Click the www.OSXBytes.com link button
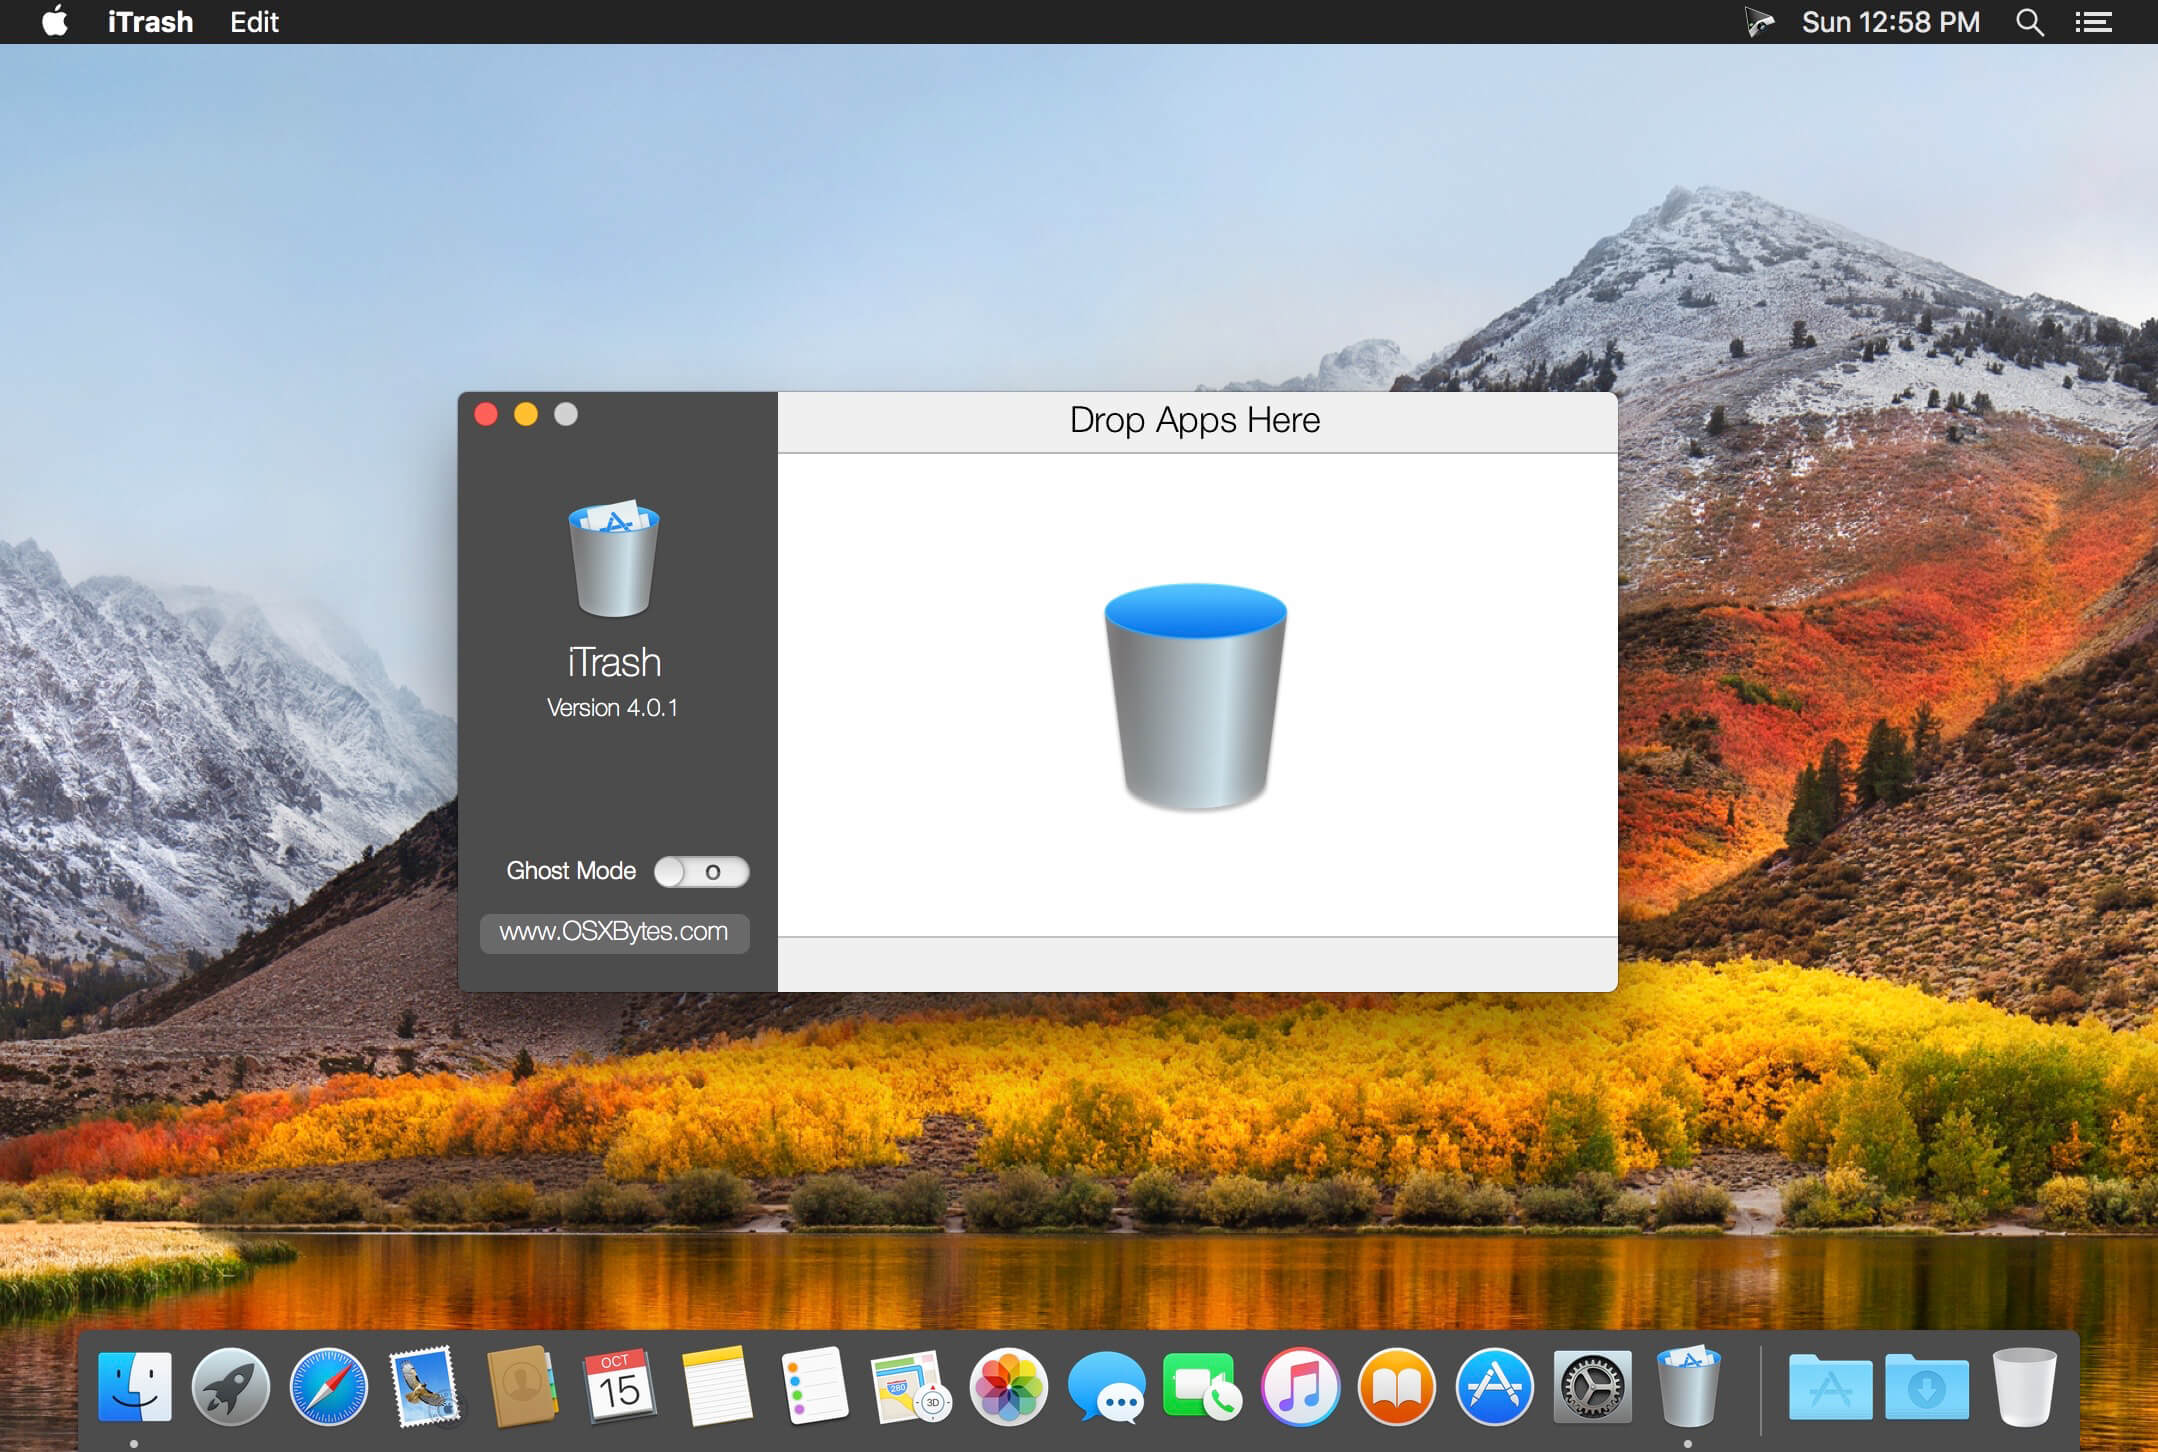 [614, 932]
